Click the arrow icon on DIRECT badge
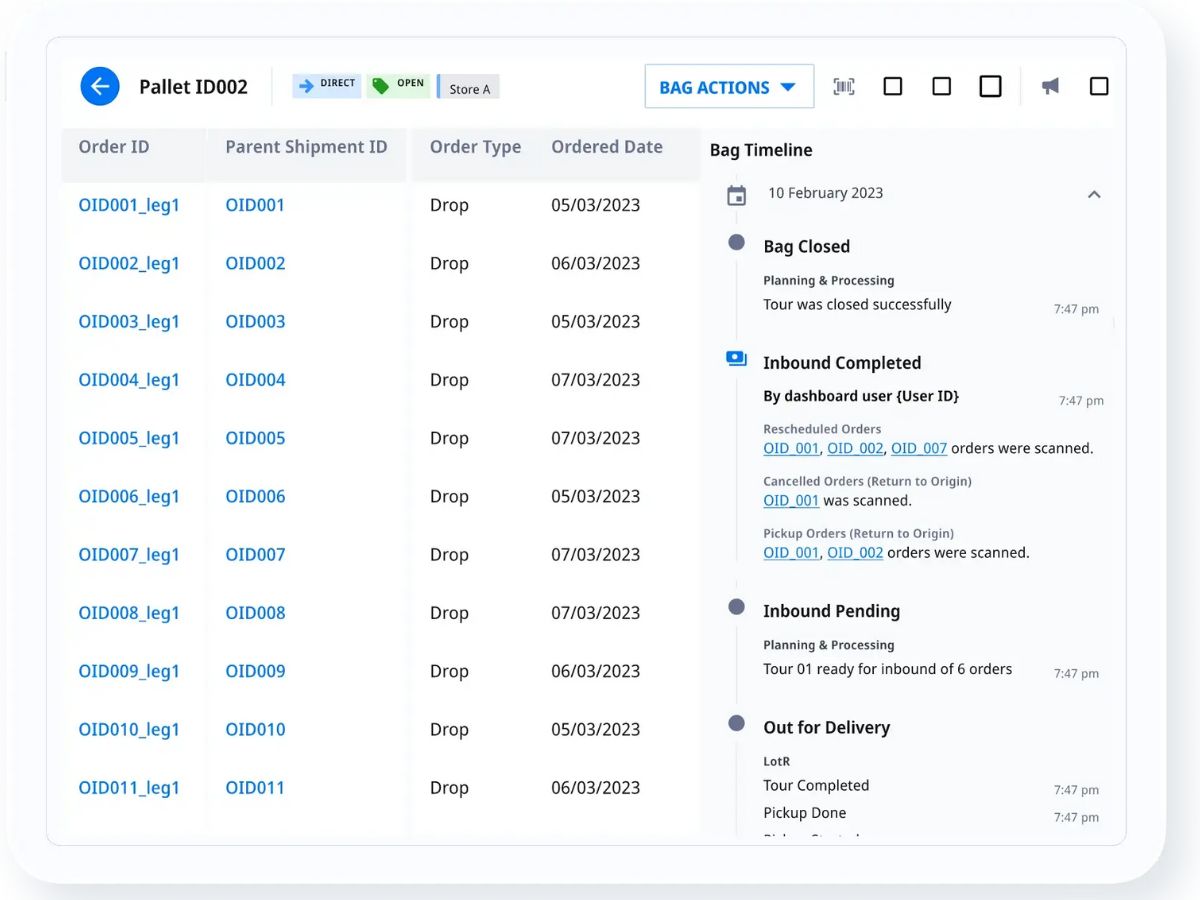 306,86
